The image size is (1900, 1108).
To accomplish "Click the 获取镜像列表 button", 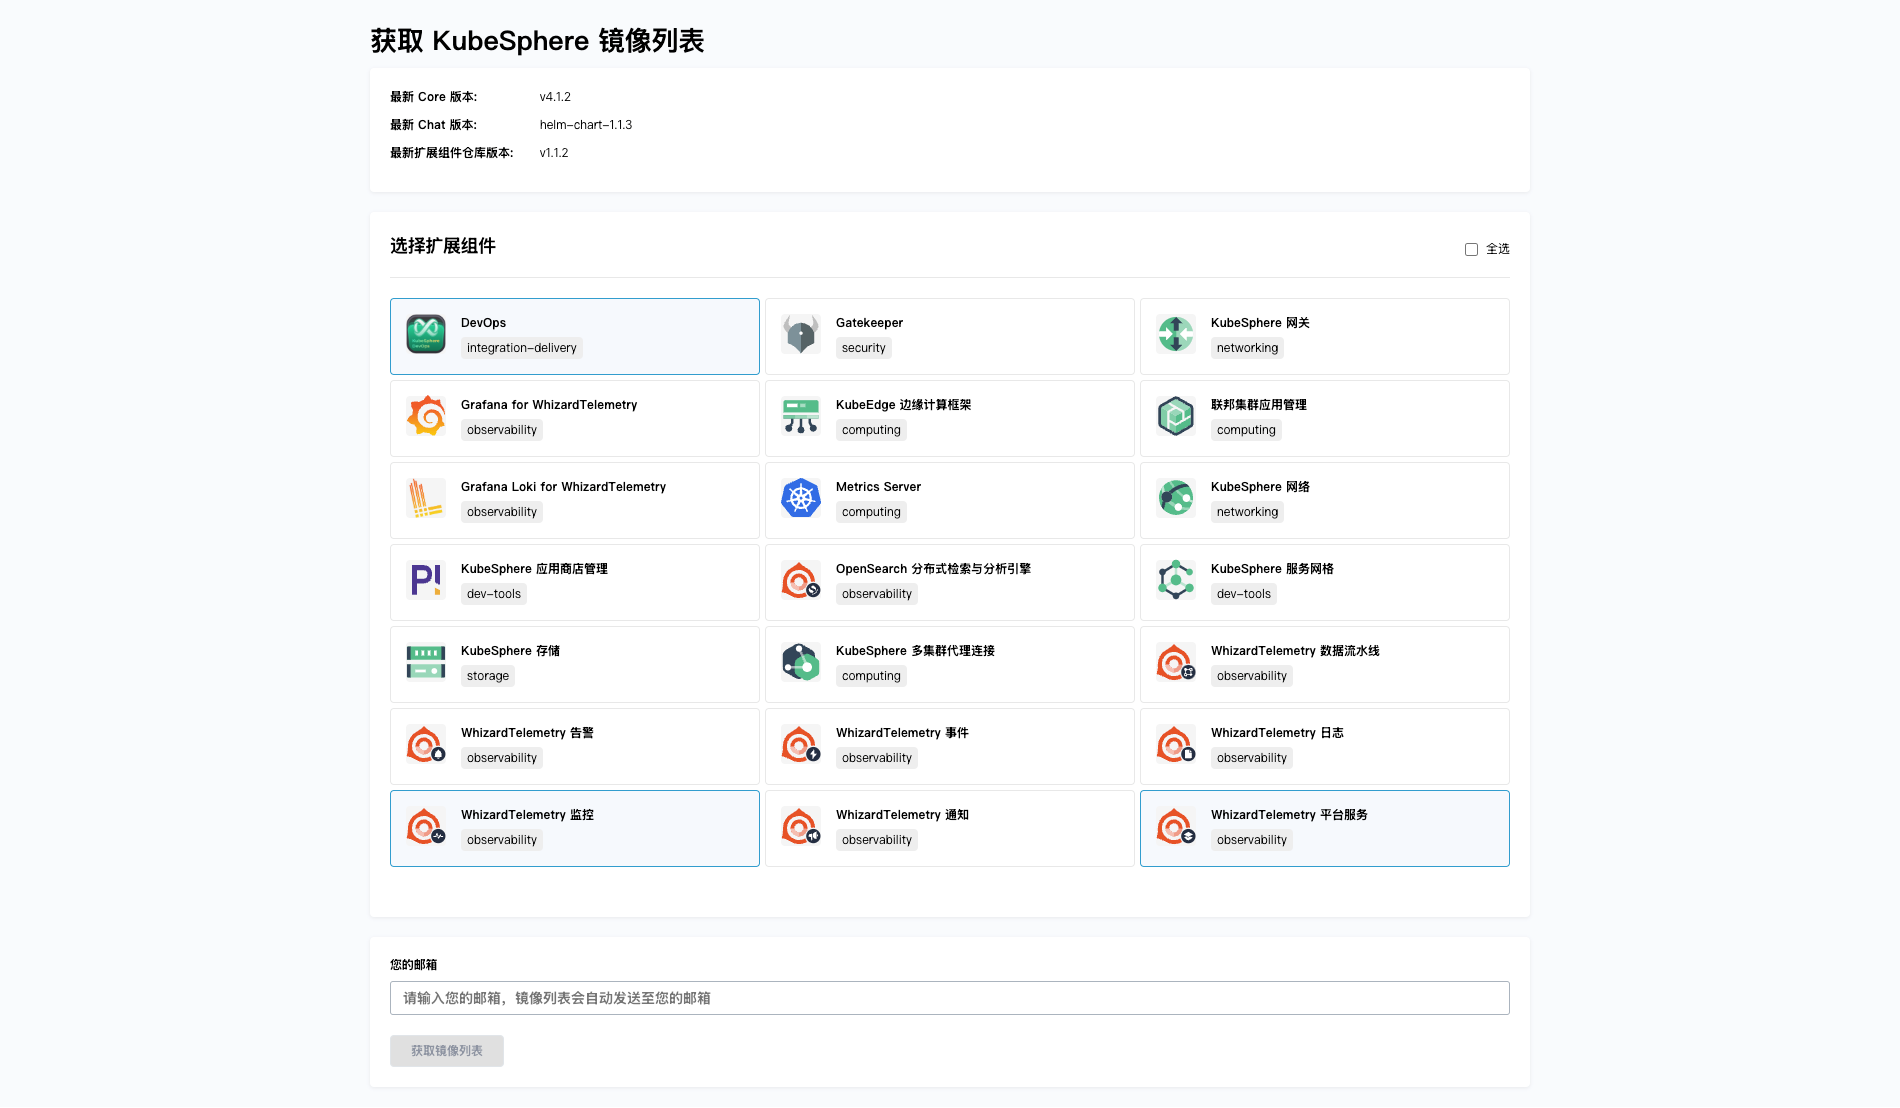I will pyautogui.click(x=447, y=1051).
